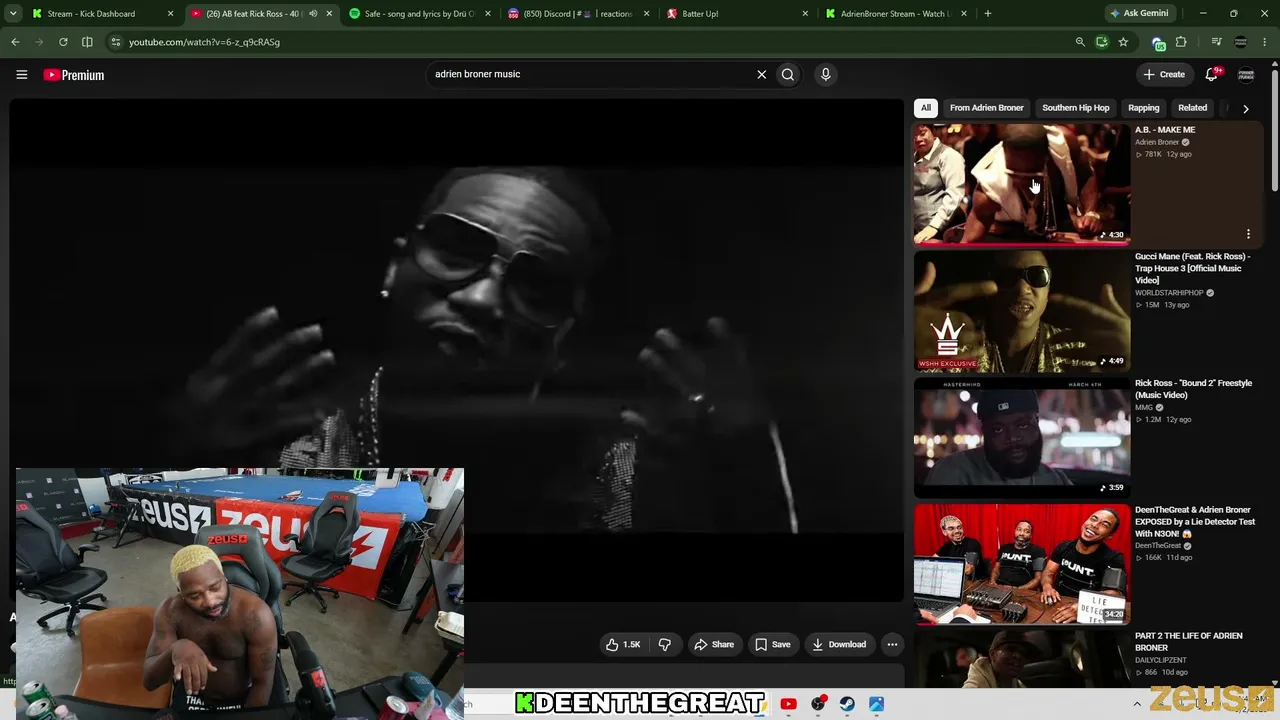This screenshot has height=720, width=1280.
Task: Click the search field with adrien broner music
Action: click(590, 74)
